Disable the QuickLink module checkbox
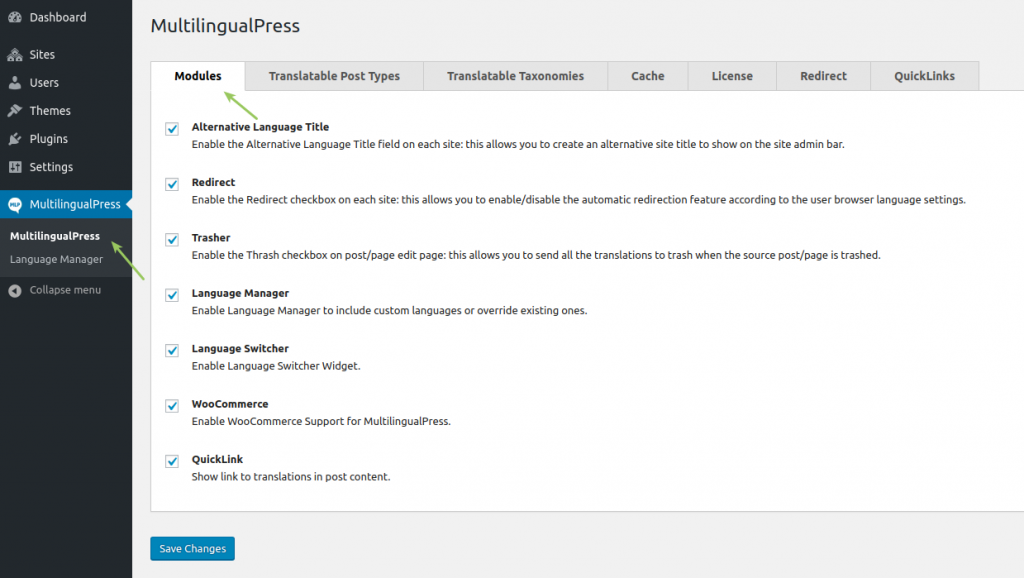Viewport: 1024px width, 578px height. pos(172,462)
